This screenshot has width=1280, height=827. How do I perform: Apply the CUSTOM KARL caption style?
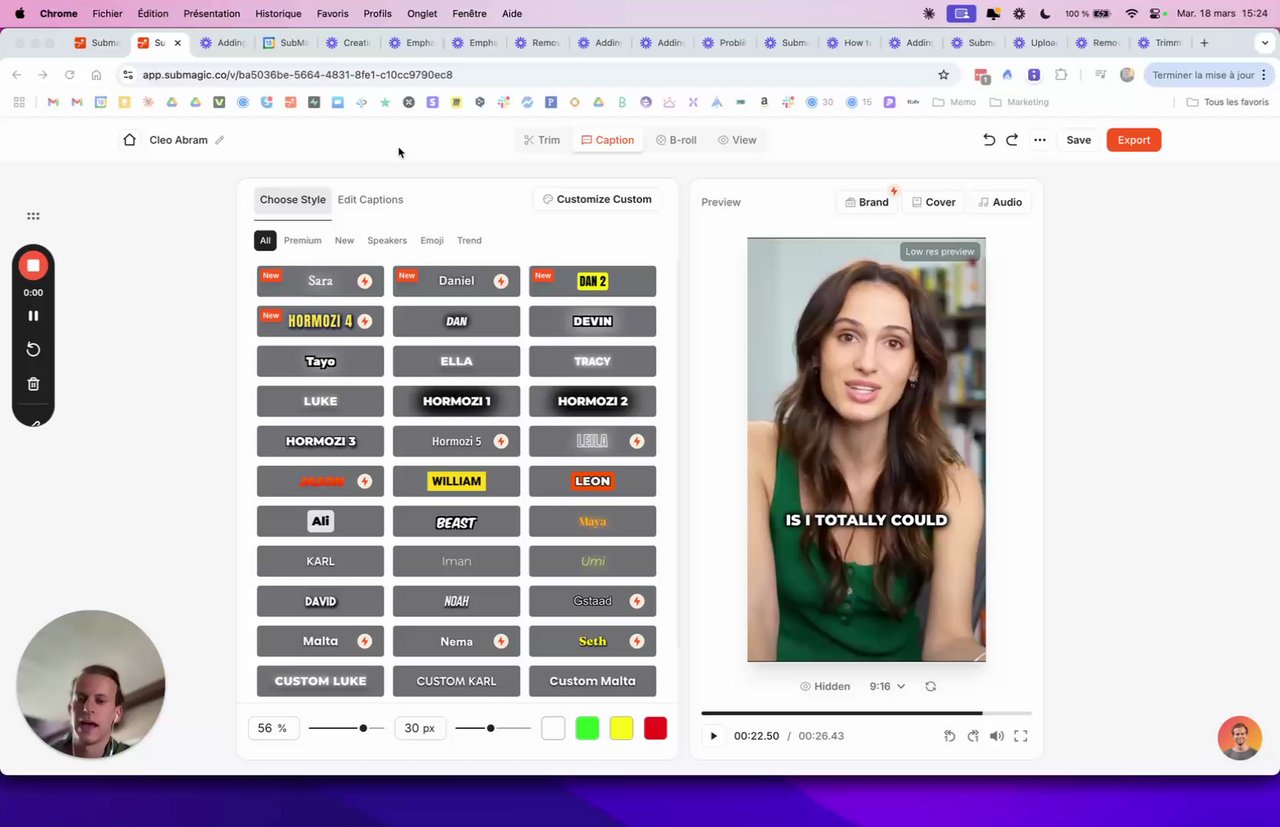coord(456,681)
